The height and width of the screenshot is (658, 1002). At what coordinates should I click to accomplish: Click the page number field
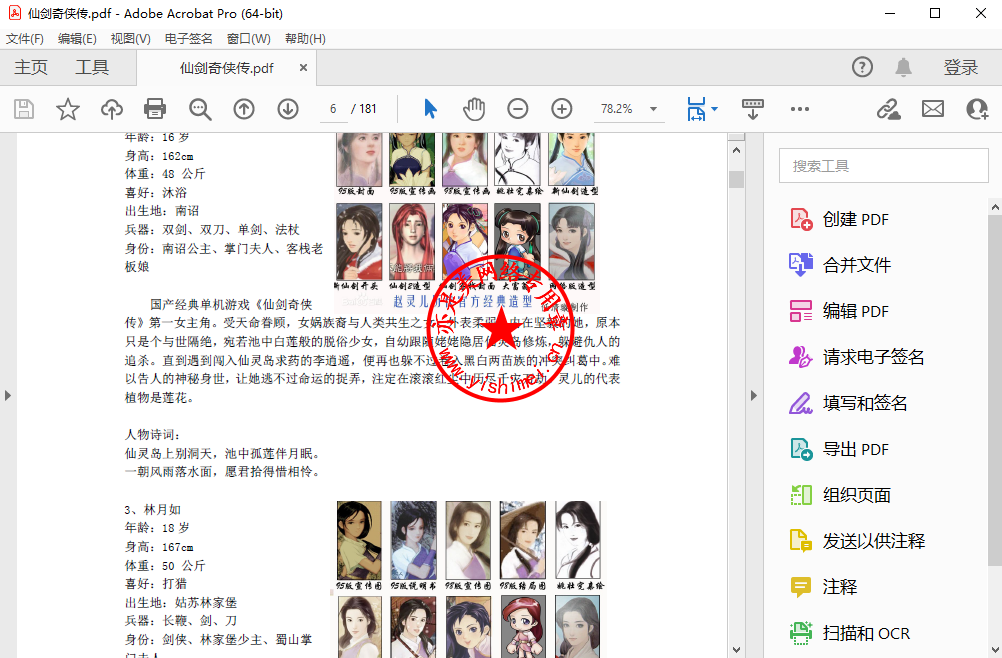[333, 109]
